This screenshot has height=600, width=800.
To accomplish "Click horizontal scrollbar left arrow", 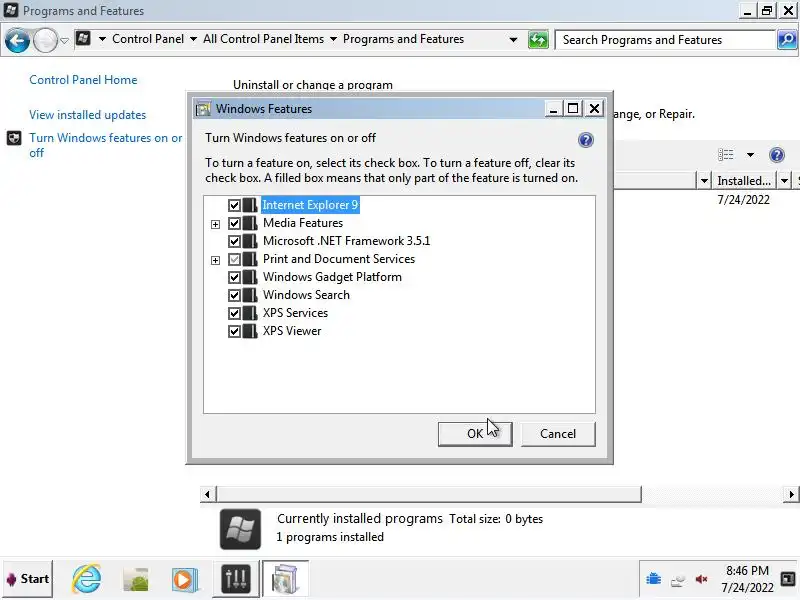I will pos(207,494).
